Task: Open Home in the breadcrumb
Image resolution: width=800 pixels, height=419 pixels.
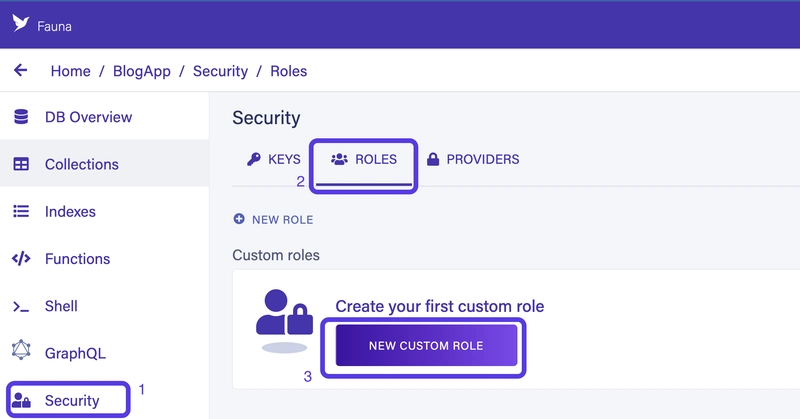Action: click(x=70, y=71)
